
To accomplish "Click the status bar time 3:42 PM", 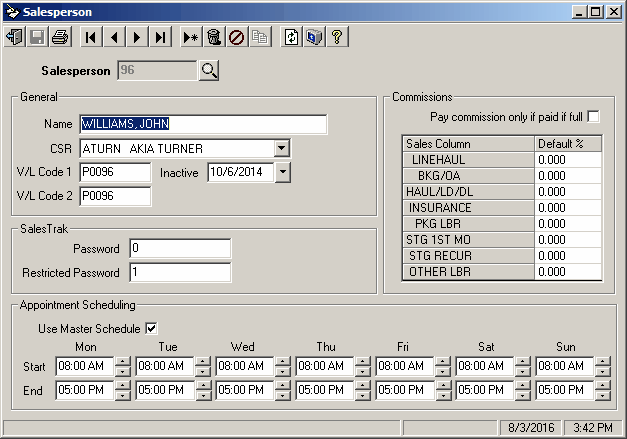I will (x=593, y=428).
